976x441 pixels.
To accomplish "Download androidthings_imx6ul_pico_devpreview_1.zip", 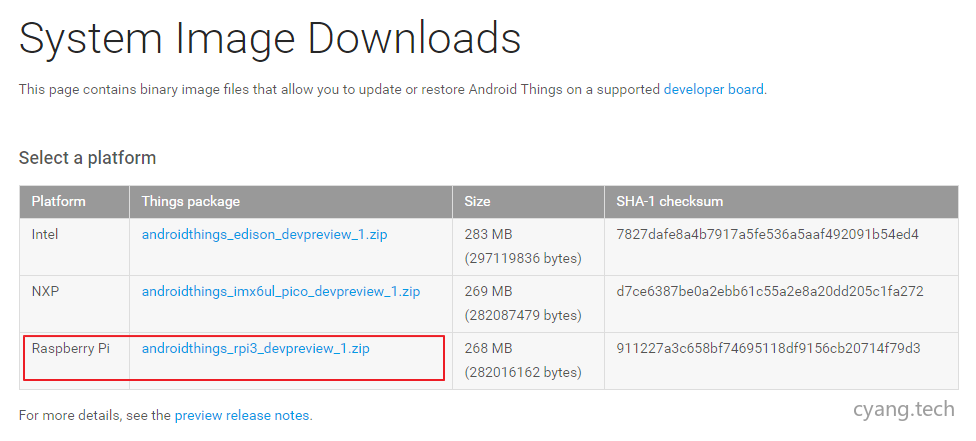I will (x=280, y=291).
